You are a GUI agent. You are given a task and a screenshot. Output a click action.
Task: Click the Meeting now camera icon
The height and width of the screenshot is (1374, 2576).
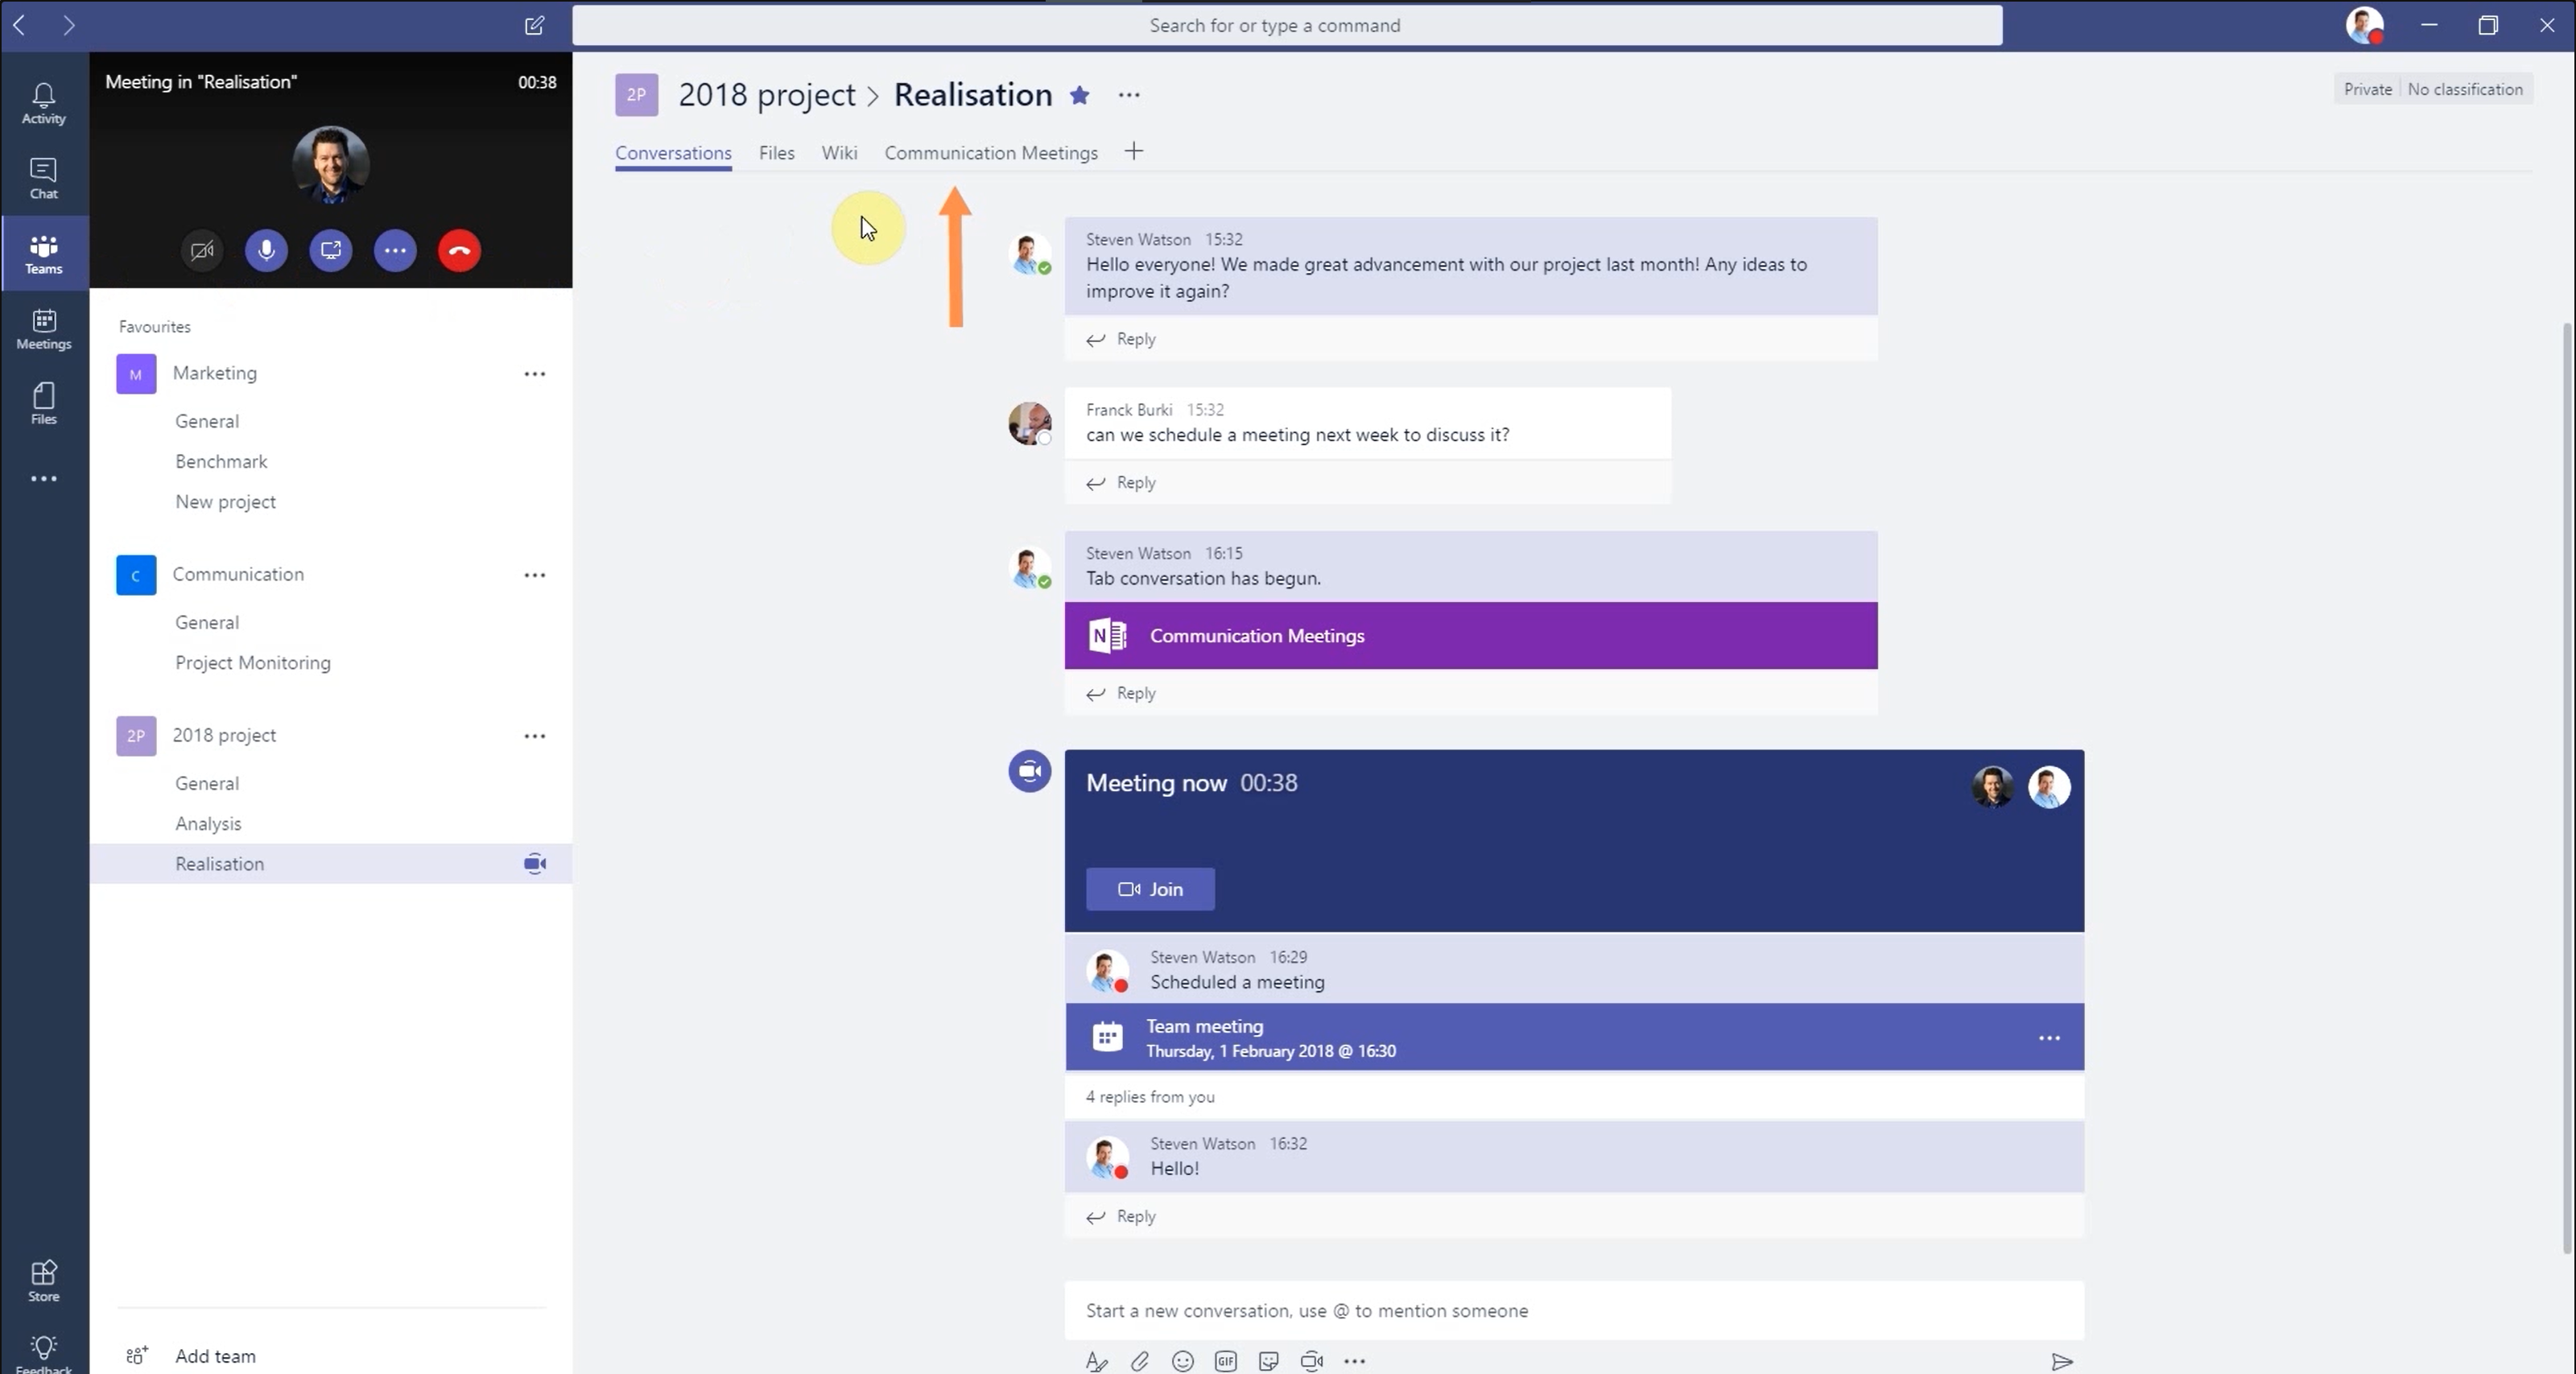[1029, 771]
